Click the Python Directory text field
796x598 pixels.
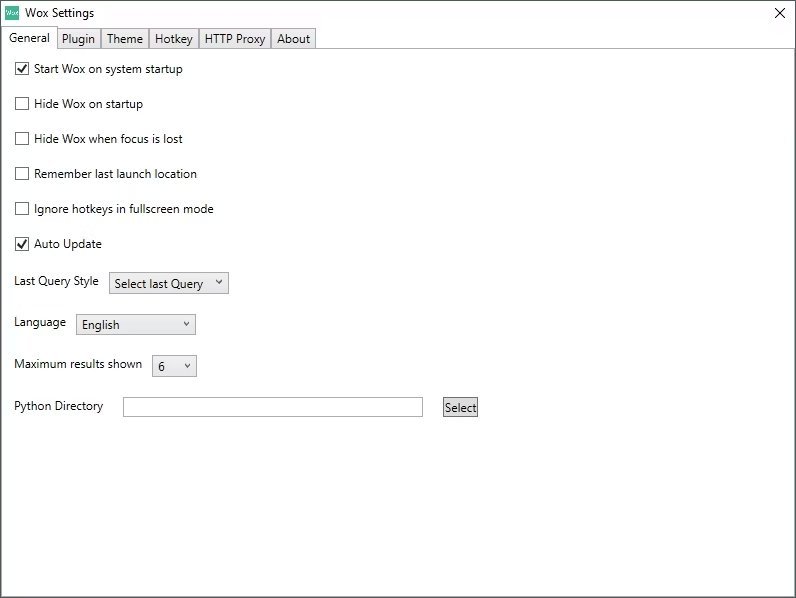pyautogui.click(x=272, y=407)
